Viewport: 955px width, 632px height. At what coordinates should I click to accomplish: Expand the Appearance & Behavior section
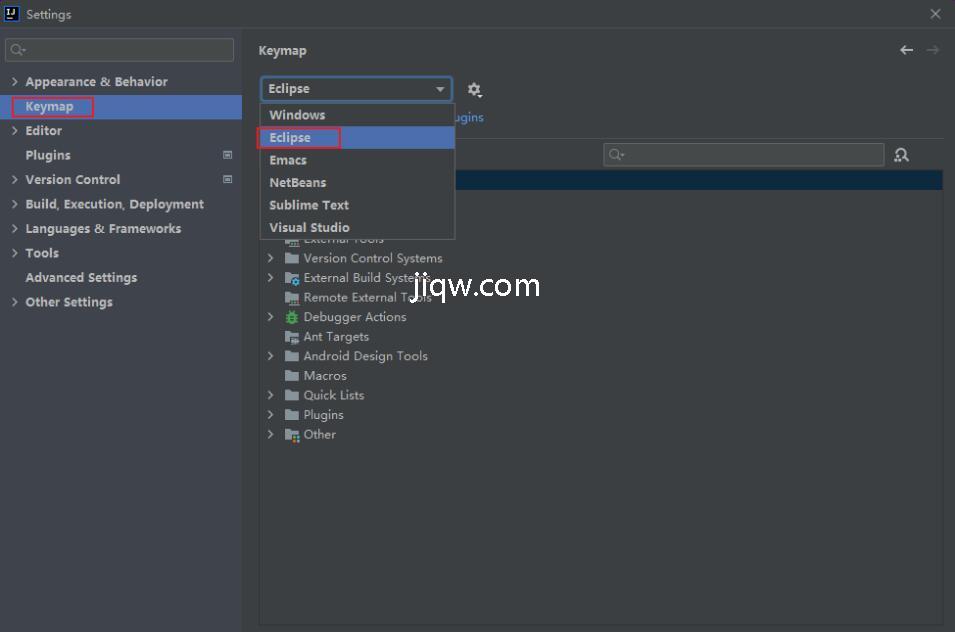point(15,82)
